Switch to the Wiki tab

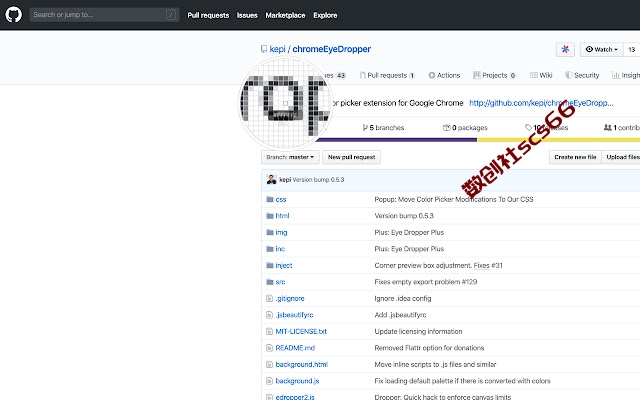[x=541, y=75]
